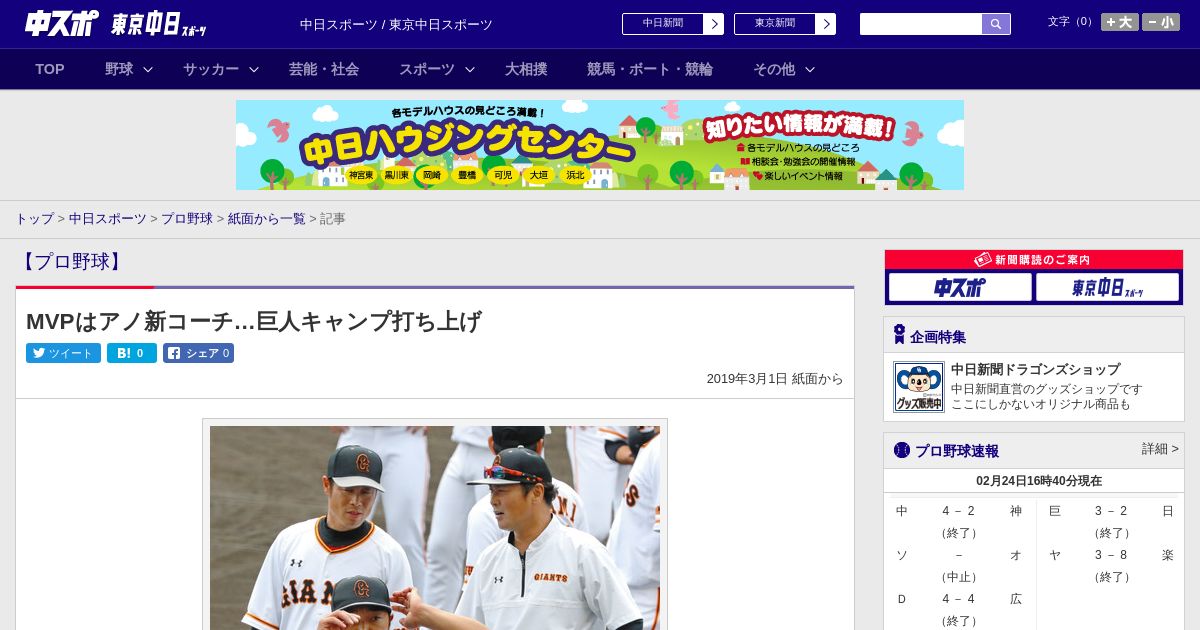The height and width of the screenshot is (630, 1200).
Task: Click 中日スポーツ / 東京中日スポーツ header text
Action: (x=396, y=24)
